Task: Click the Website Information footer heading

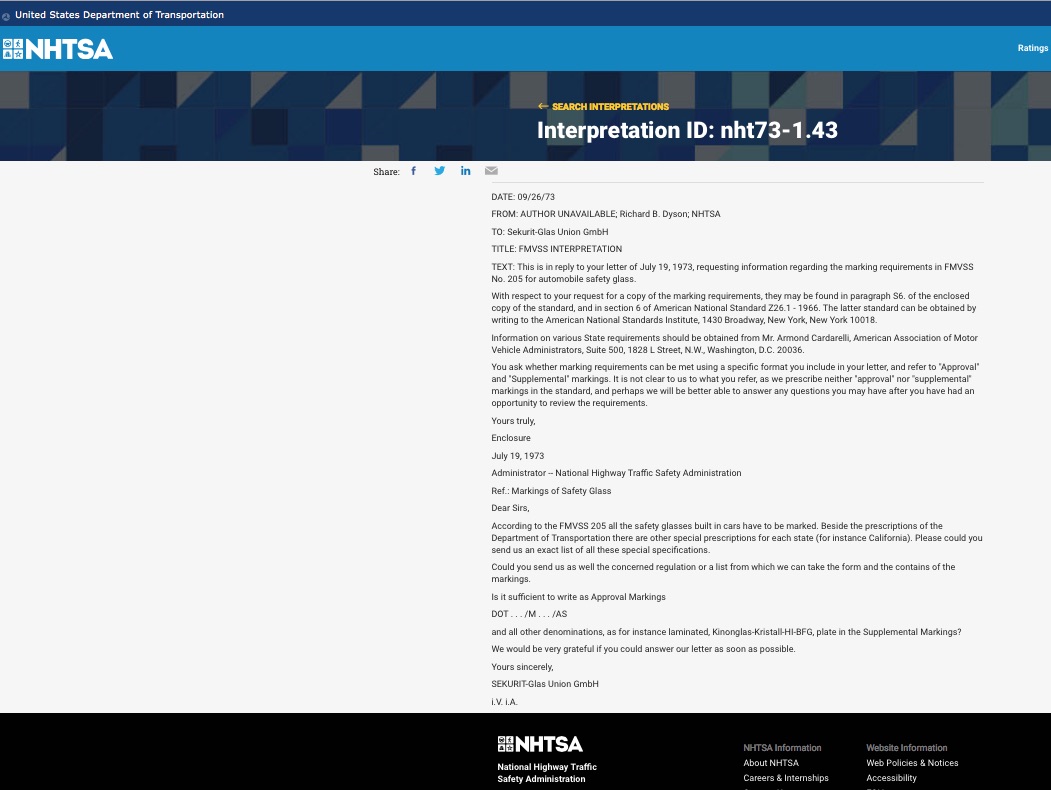Action: [906, 747]
